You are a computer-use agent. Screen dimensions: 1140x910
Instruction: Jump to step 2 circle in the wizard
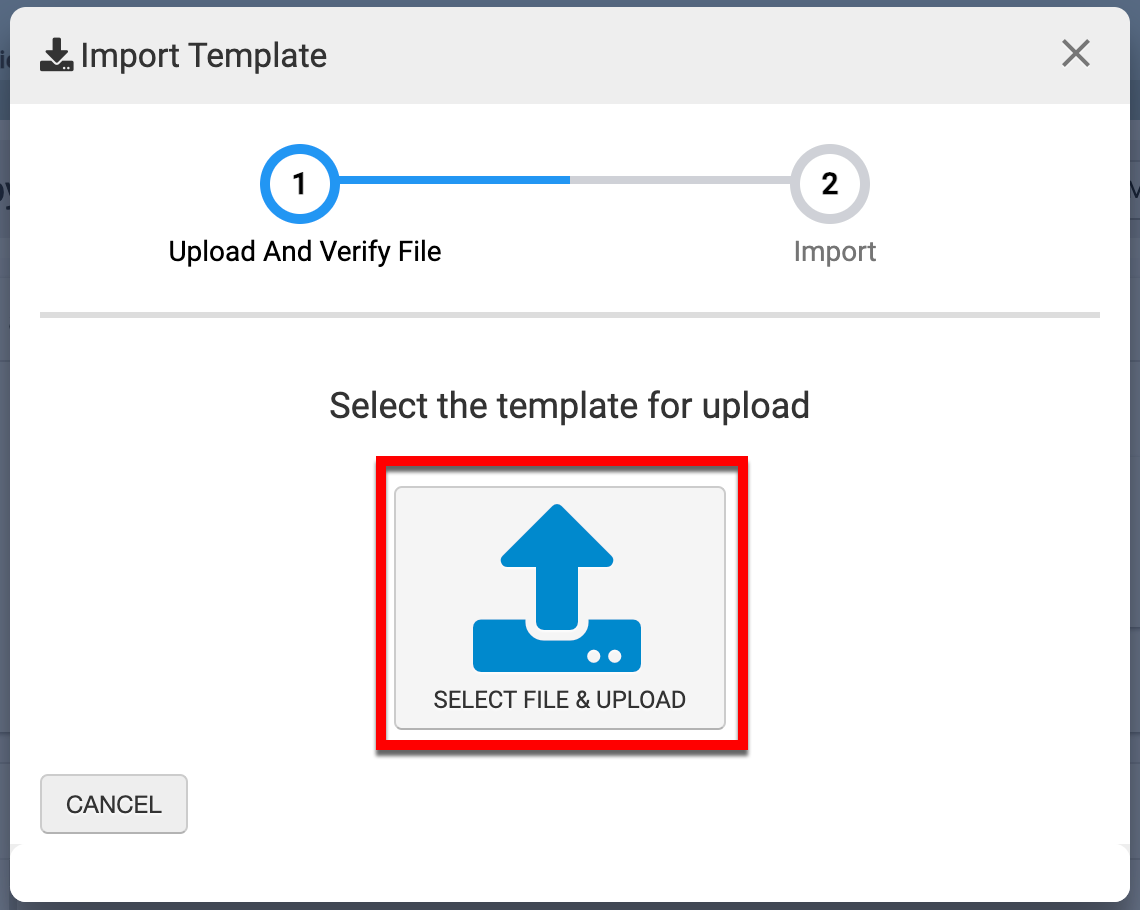pos(829,184)
